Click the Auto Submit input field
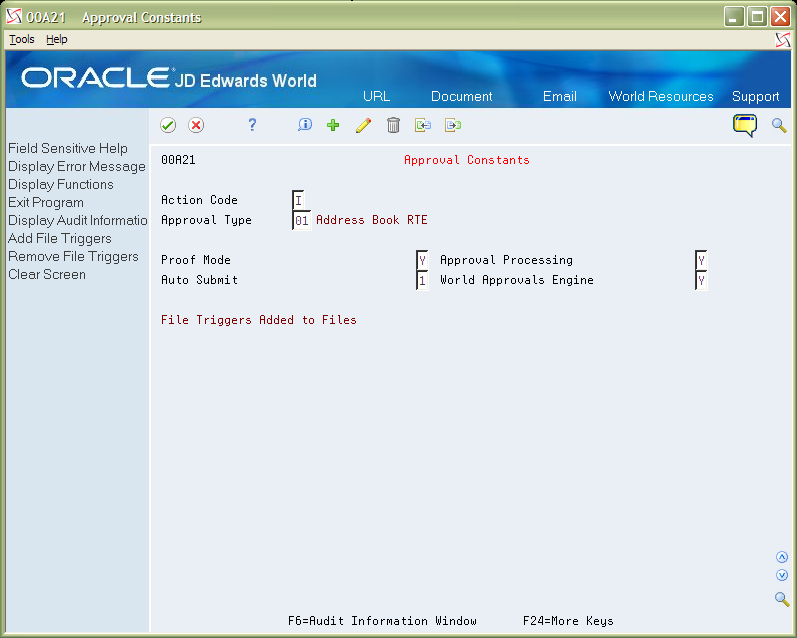The height and width of the screenshot is (638, 797). coord(422,280)
